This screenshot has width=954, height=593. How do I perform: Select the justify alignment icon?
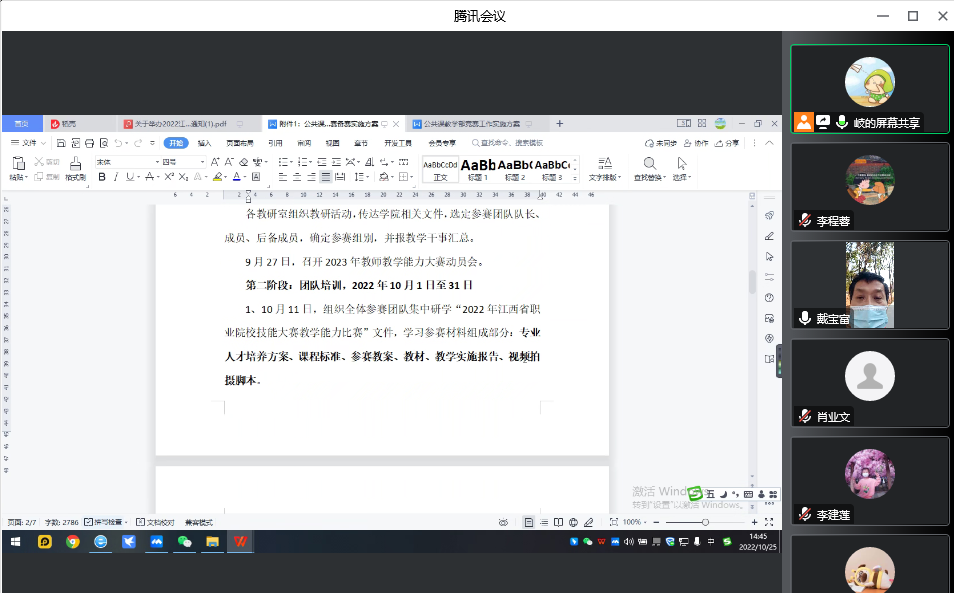(x=326, y=177)
